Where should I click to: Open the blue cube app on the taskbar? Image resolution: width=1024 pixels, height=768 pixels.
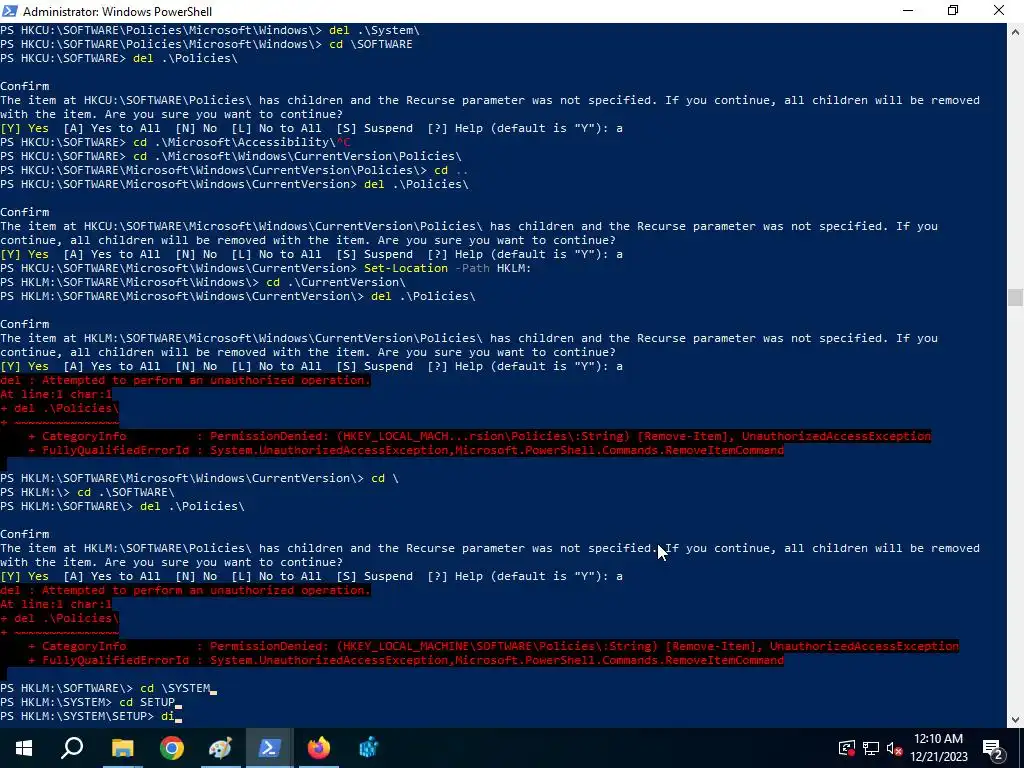[x=368, y=748]
